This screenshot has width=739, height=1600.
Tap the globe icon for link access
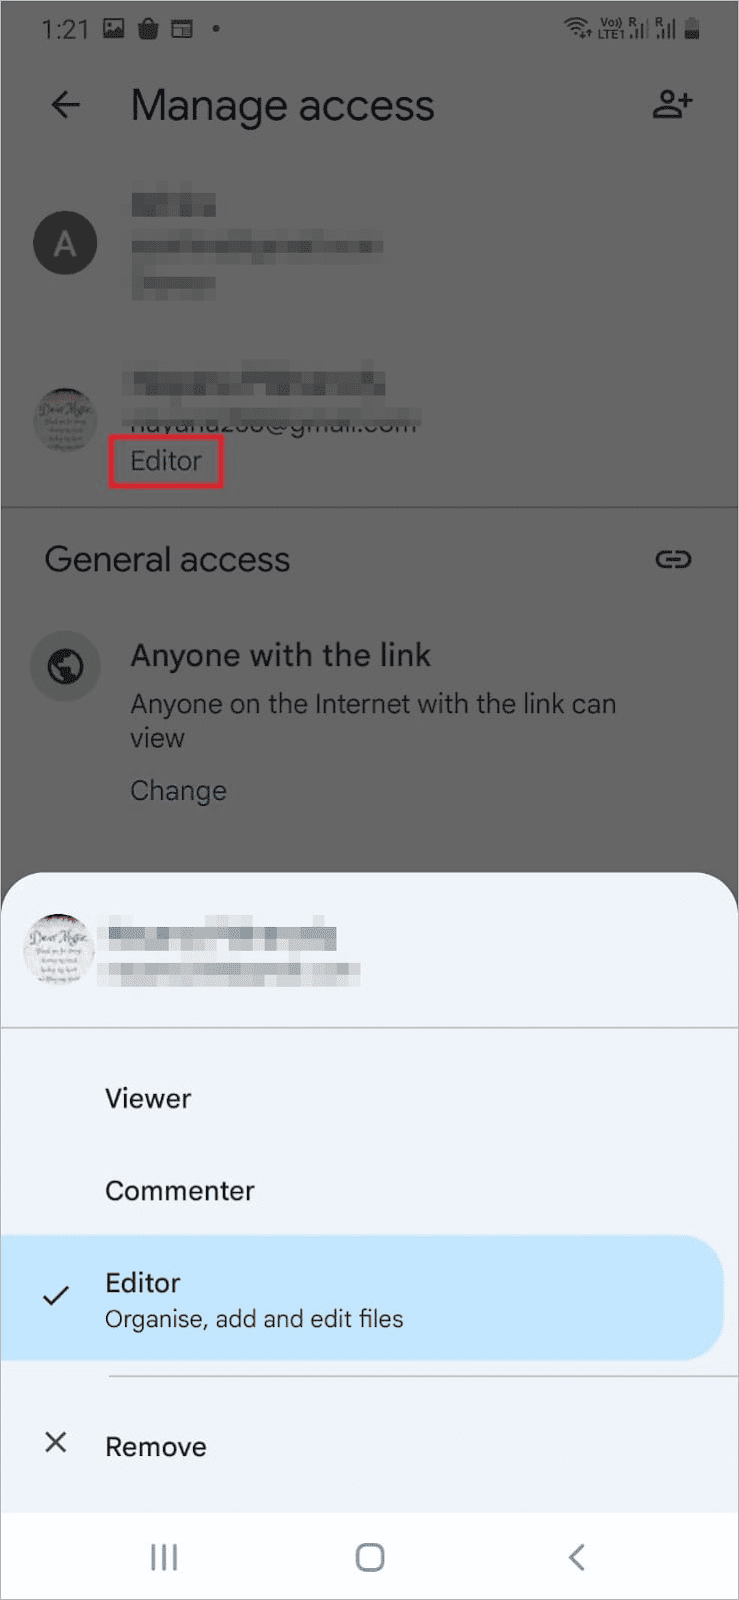(x=66, y=666)
